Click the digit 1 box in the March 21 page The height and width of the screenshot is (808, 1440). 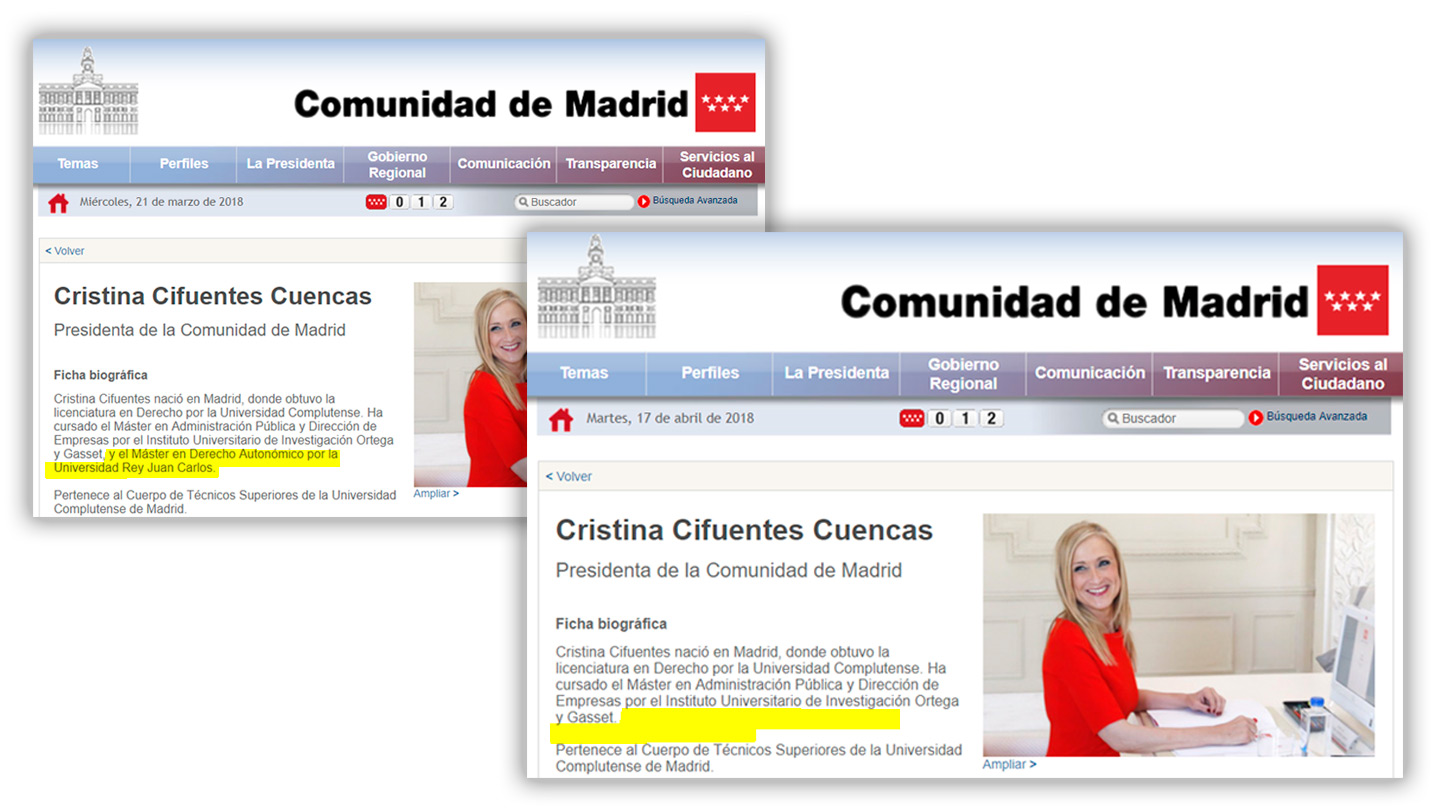[421, 202]
